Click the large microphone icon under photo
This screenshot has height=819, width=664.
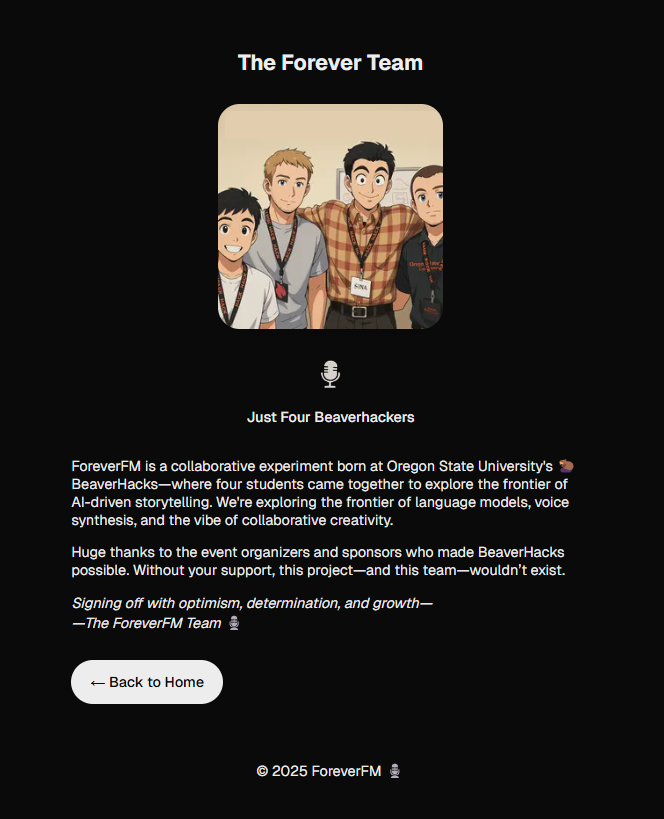[x=330, y=374]
